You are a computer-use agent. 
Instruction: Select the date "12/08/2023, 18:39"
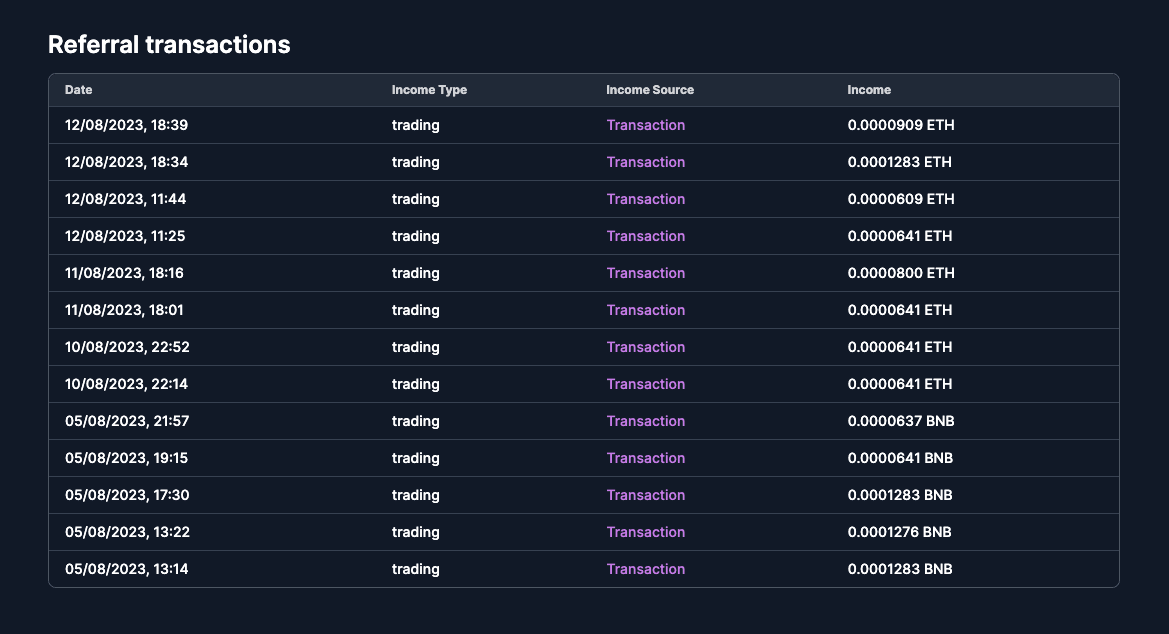click(127, 125)
